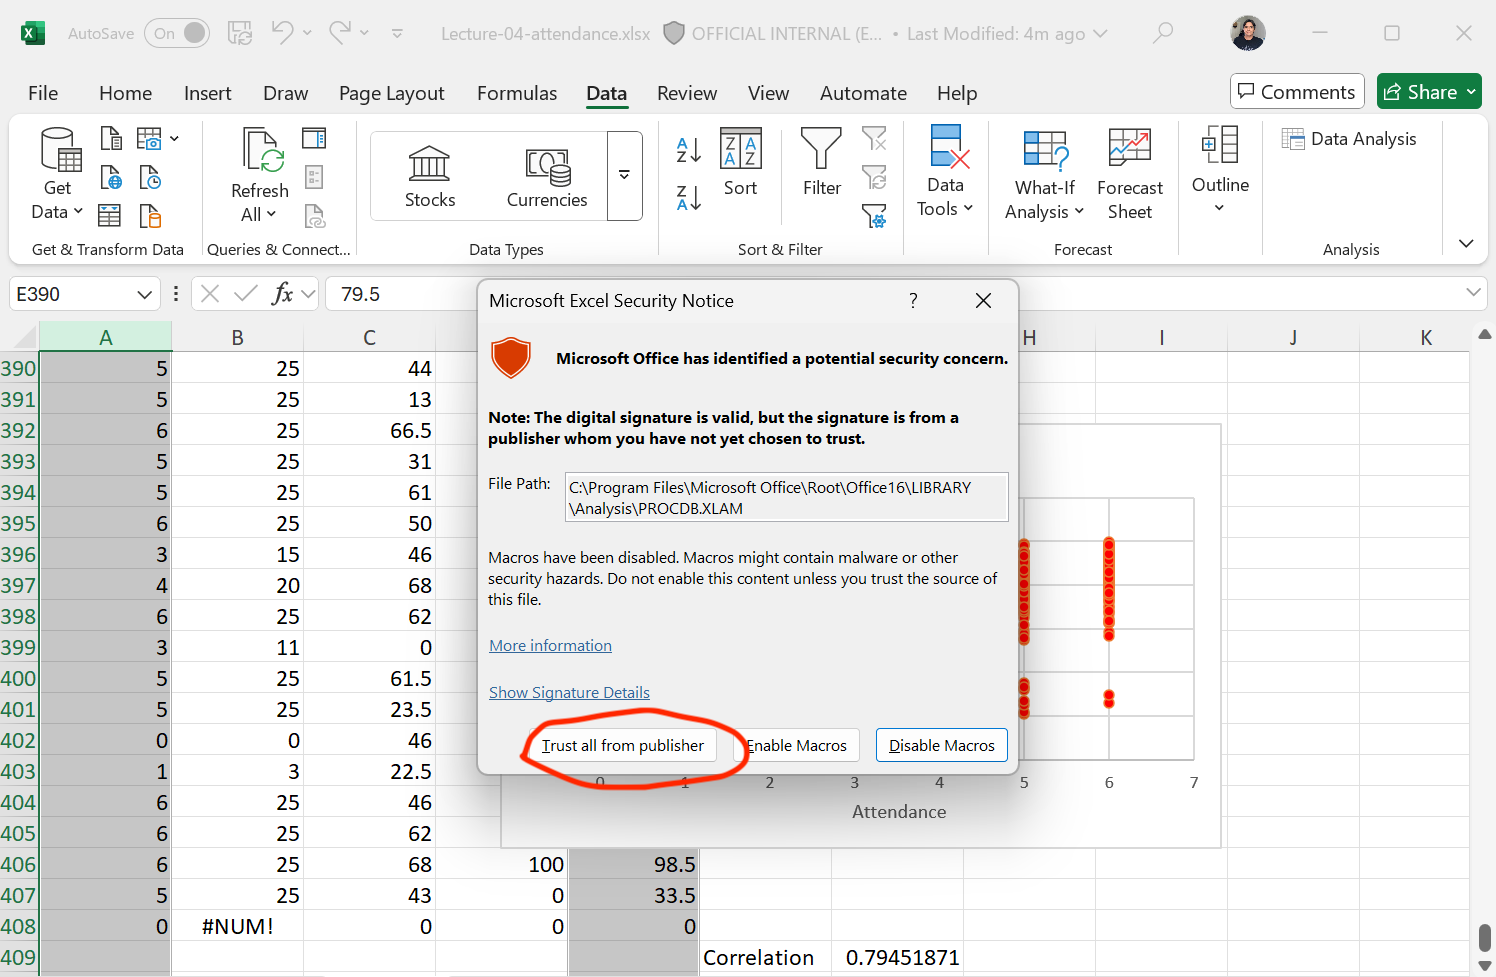This screenshot has width=1496, height=977.
Task: Open the Data Analysis add-in
Action: (1349, 139)
